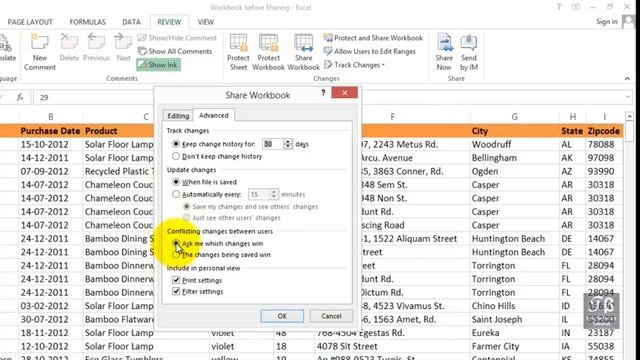640x360 pixels.
Task: Click the Cancel button
Action: point(331,316)
